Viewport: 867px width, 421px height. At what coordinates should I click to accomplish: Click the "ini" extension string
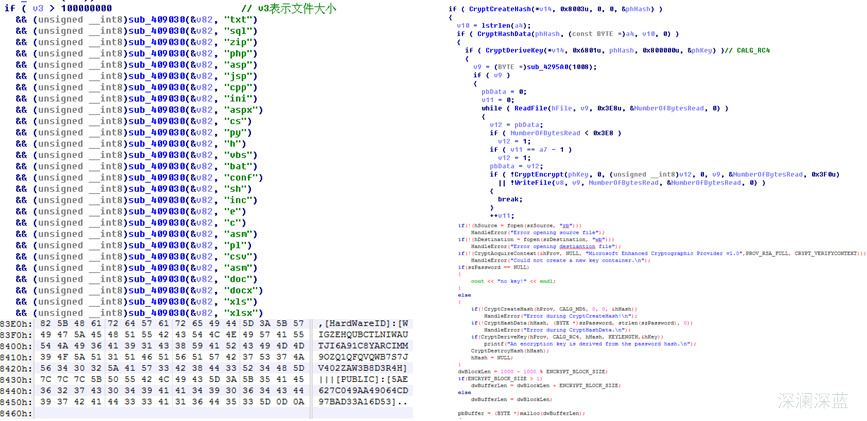click(x=241, y=99)
